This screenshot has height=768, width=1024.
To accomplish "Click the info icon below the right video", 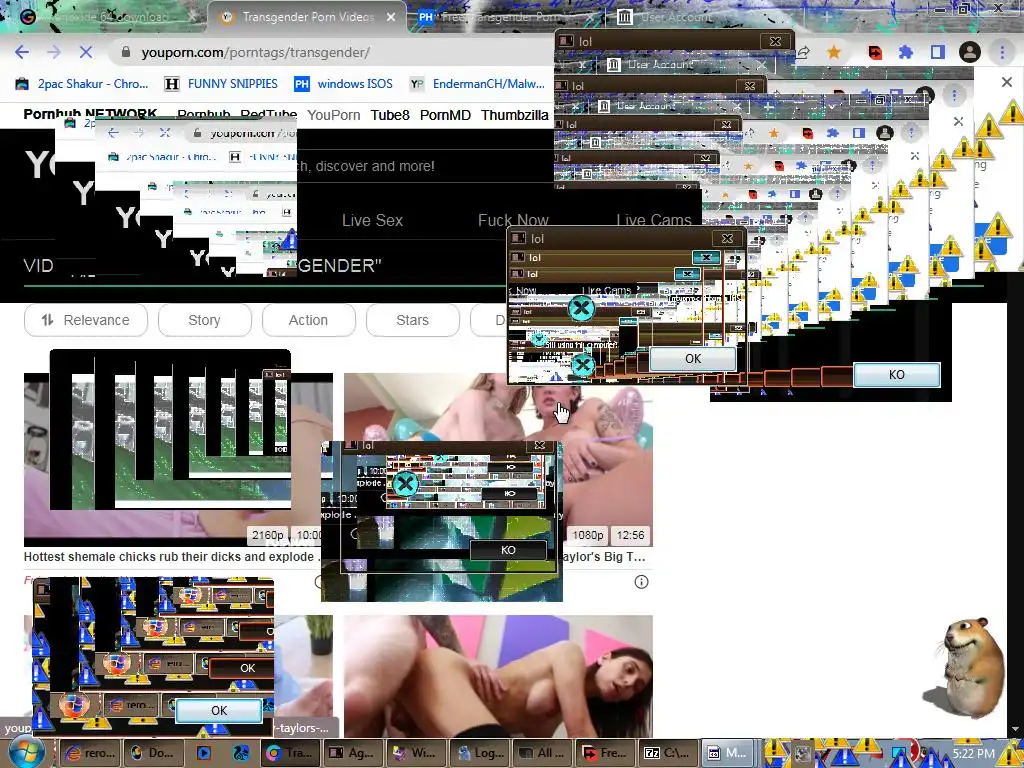I will (x=641, y=582).
